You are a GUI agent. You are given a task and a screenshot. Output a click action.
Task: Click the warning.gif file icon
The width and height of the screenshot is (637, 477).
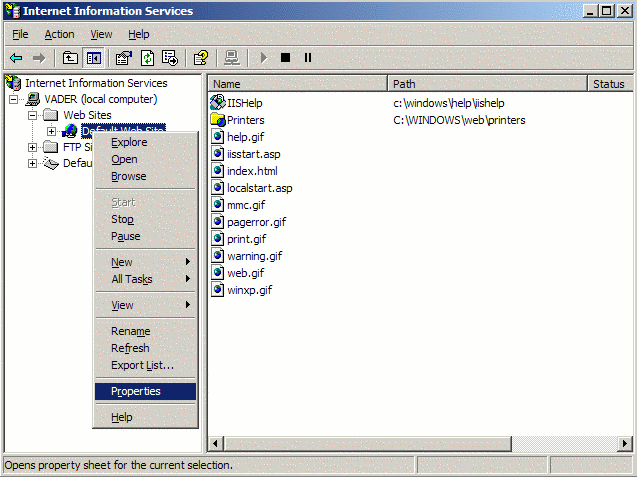pos(218,256)
